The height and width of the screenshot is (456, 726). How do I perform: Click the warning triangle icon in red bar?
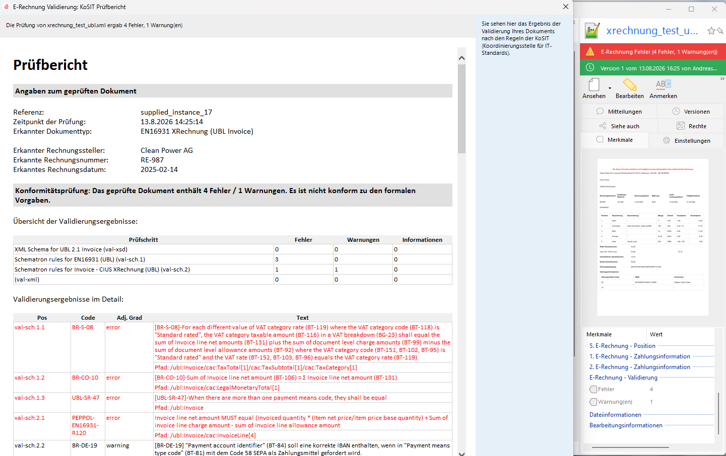click(x=590, y=51)
